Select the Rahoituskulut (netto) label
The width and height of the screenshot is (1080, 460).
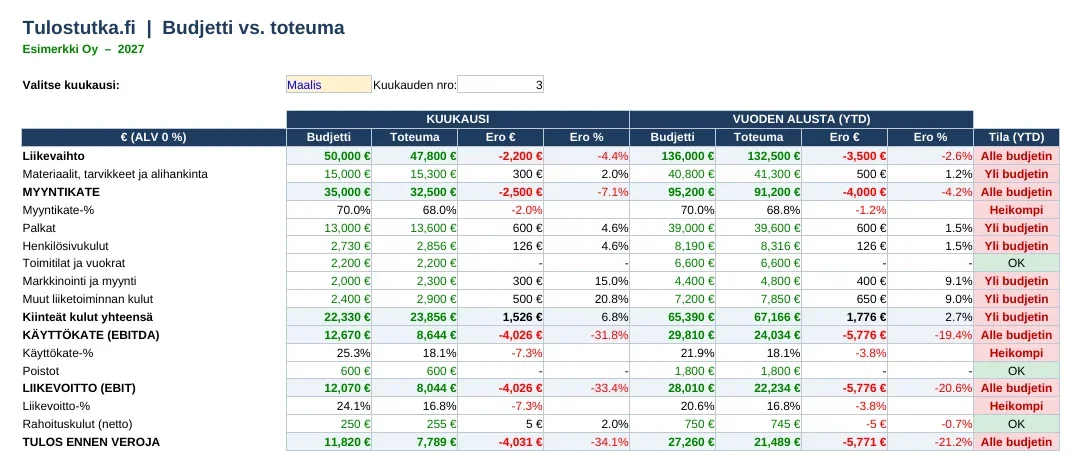pyautogui.click(x=77, y=424)
